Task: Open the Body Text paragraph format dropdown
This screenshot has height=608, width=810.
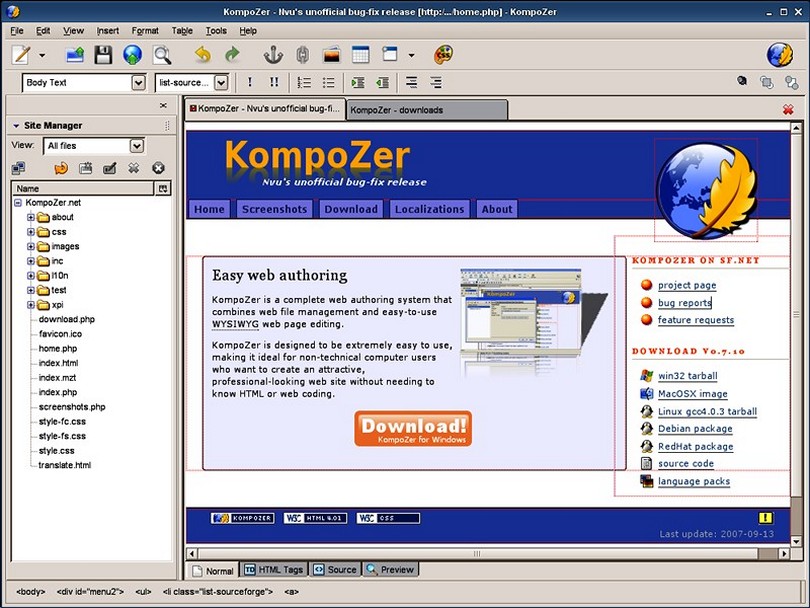Action: (x=138, y=83)
